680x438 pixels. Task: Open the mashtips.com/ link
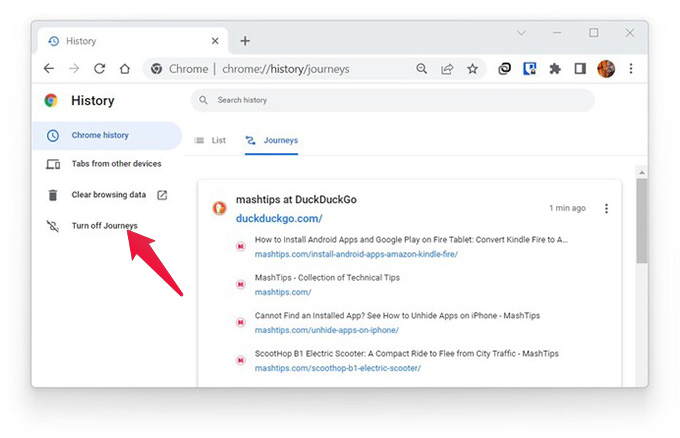click(x=283, y=292)
